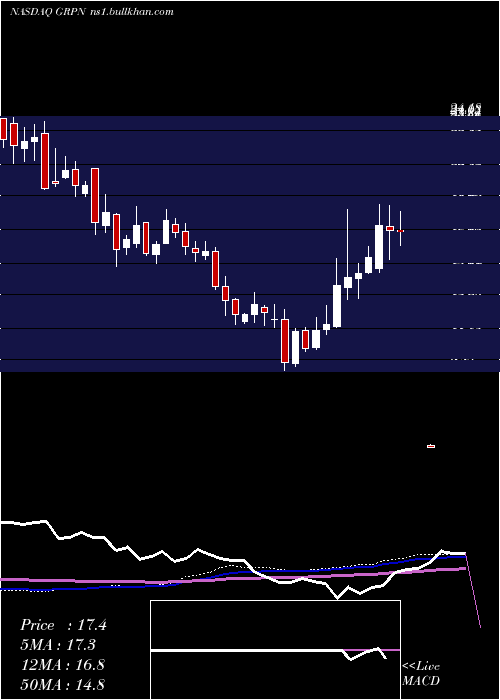Click the 5MA : 17.3 value

coord(58,645)
